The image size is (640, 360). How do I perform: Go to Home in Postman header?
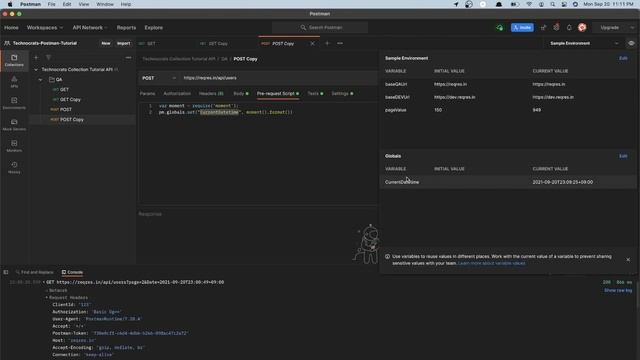click(x=11, y=27)
